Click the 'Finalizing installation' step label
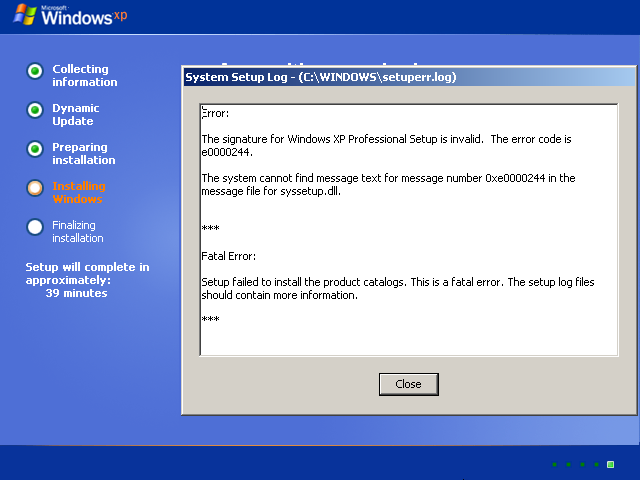 78,231
